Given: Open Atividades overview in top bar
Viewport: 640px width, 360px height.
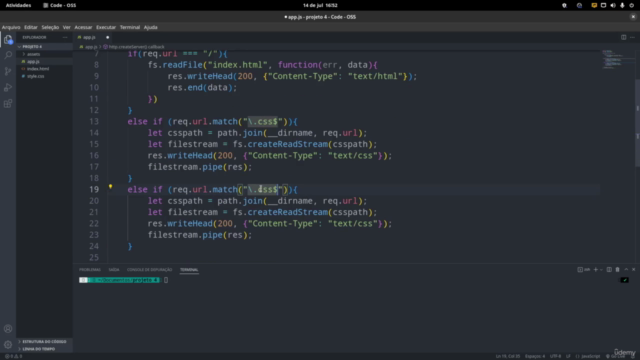Looking at the screenshot, I should coord(18,5).
